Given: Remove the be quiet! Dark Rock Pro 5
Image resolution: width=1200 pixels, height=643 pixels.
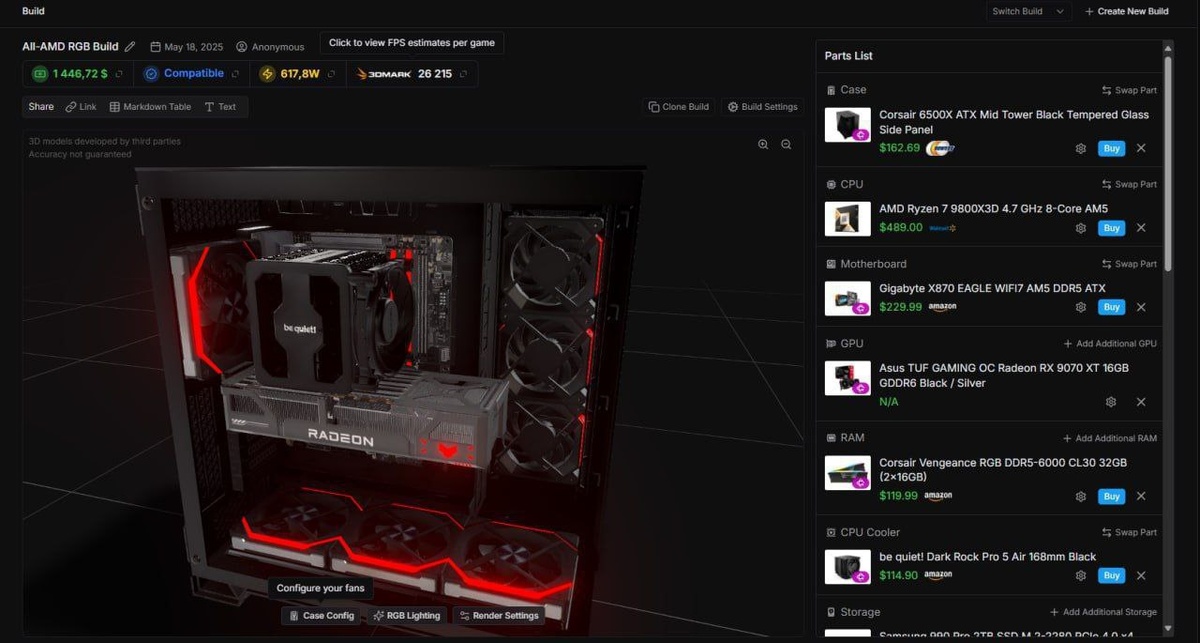Looking at the screenshot, I should 1141,575.
